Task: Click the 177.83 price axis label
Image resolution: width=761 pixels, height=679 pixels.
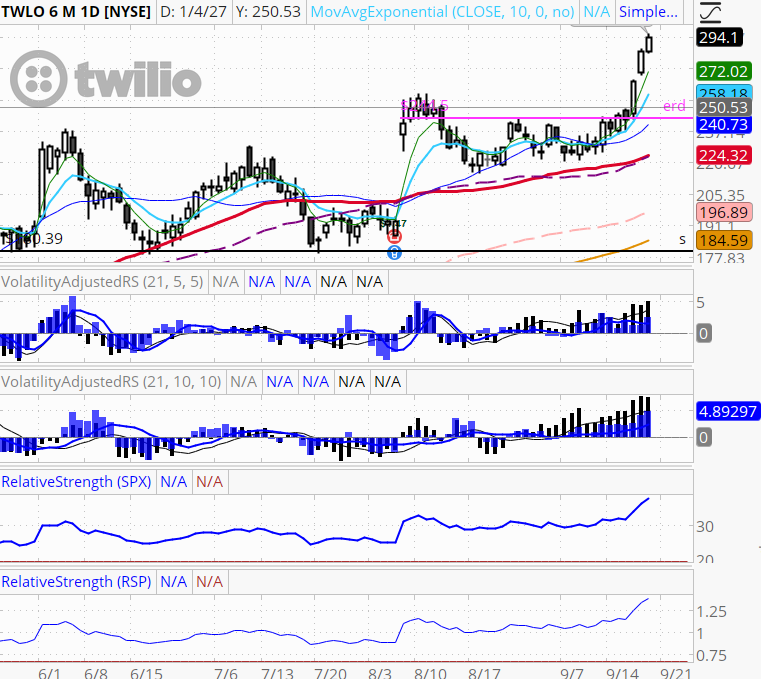Action: point(720,258)
